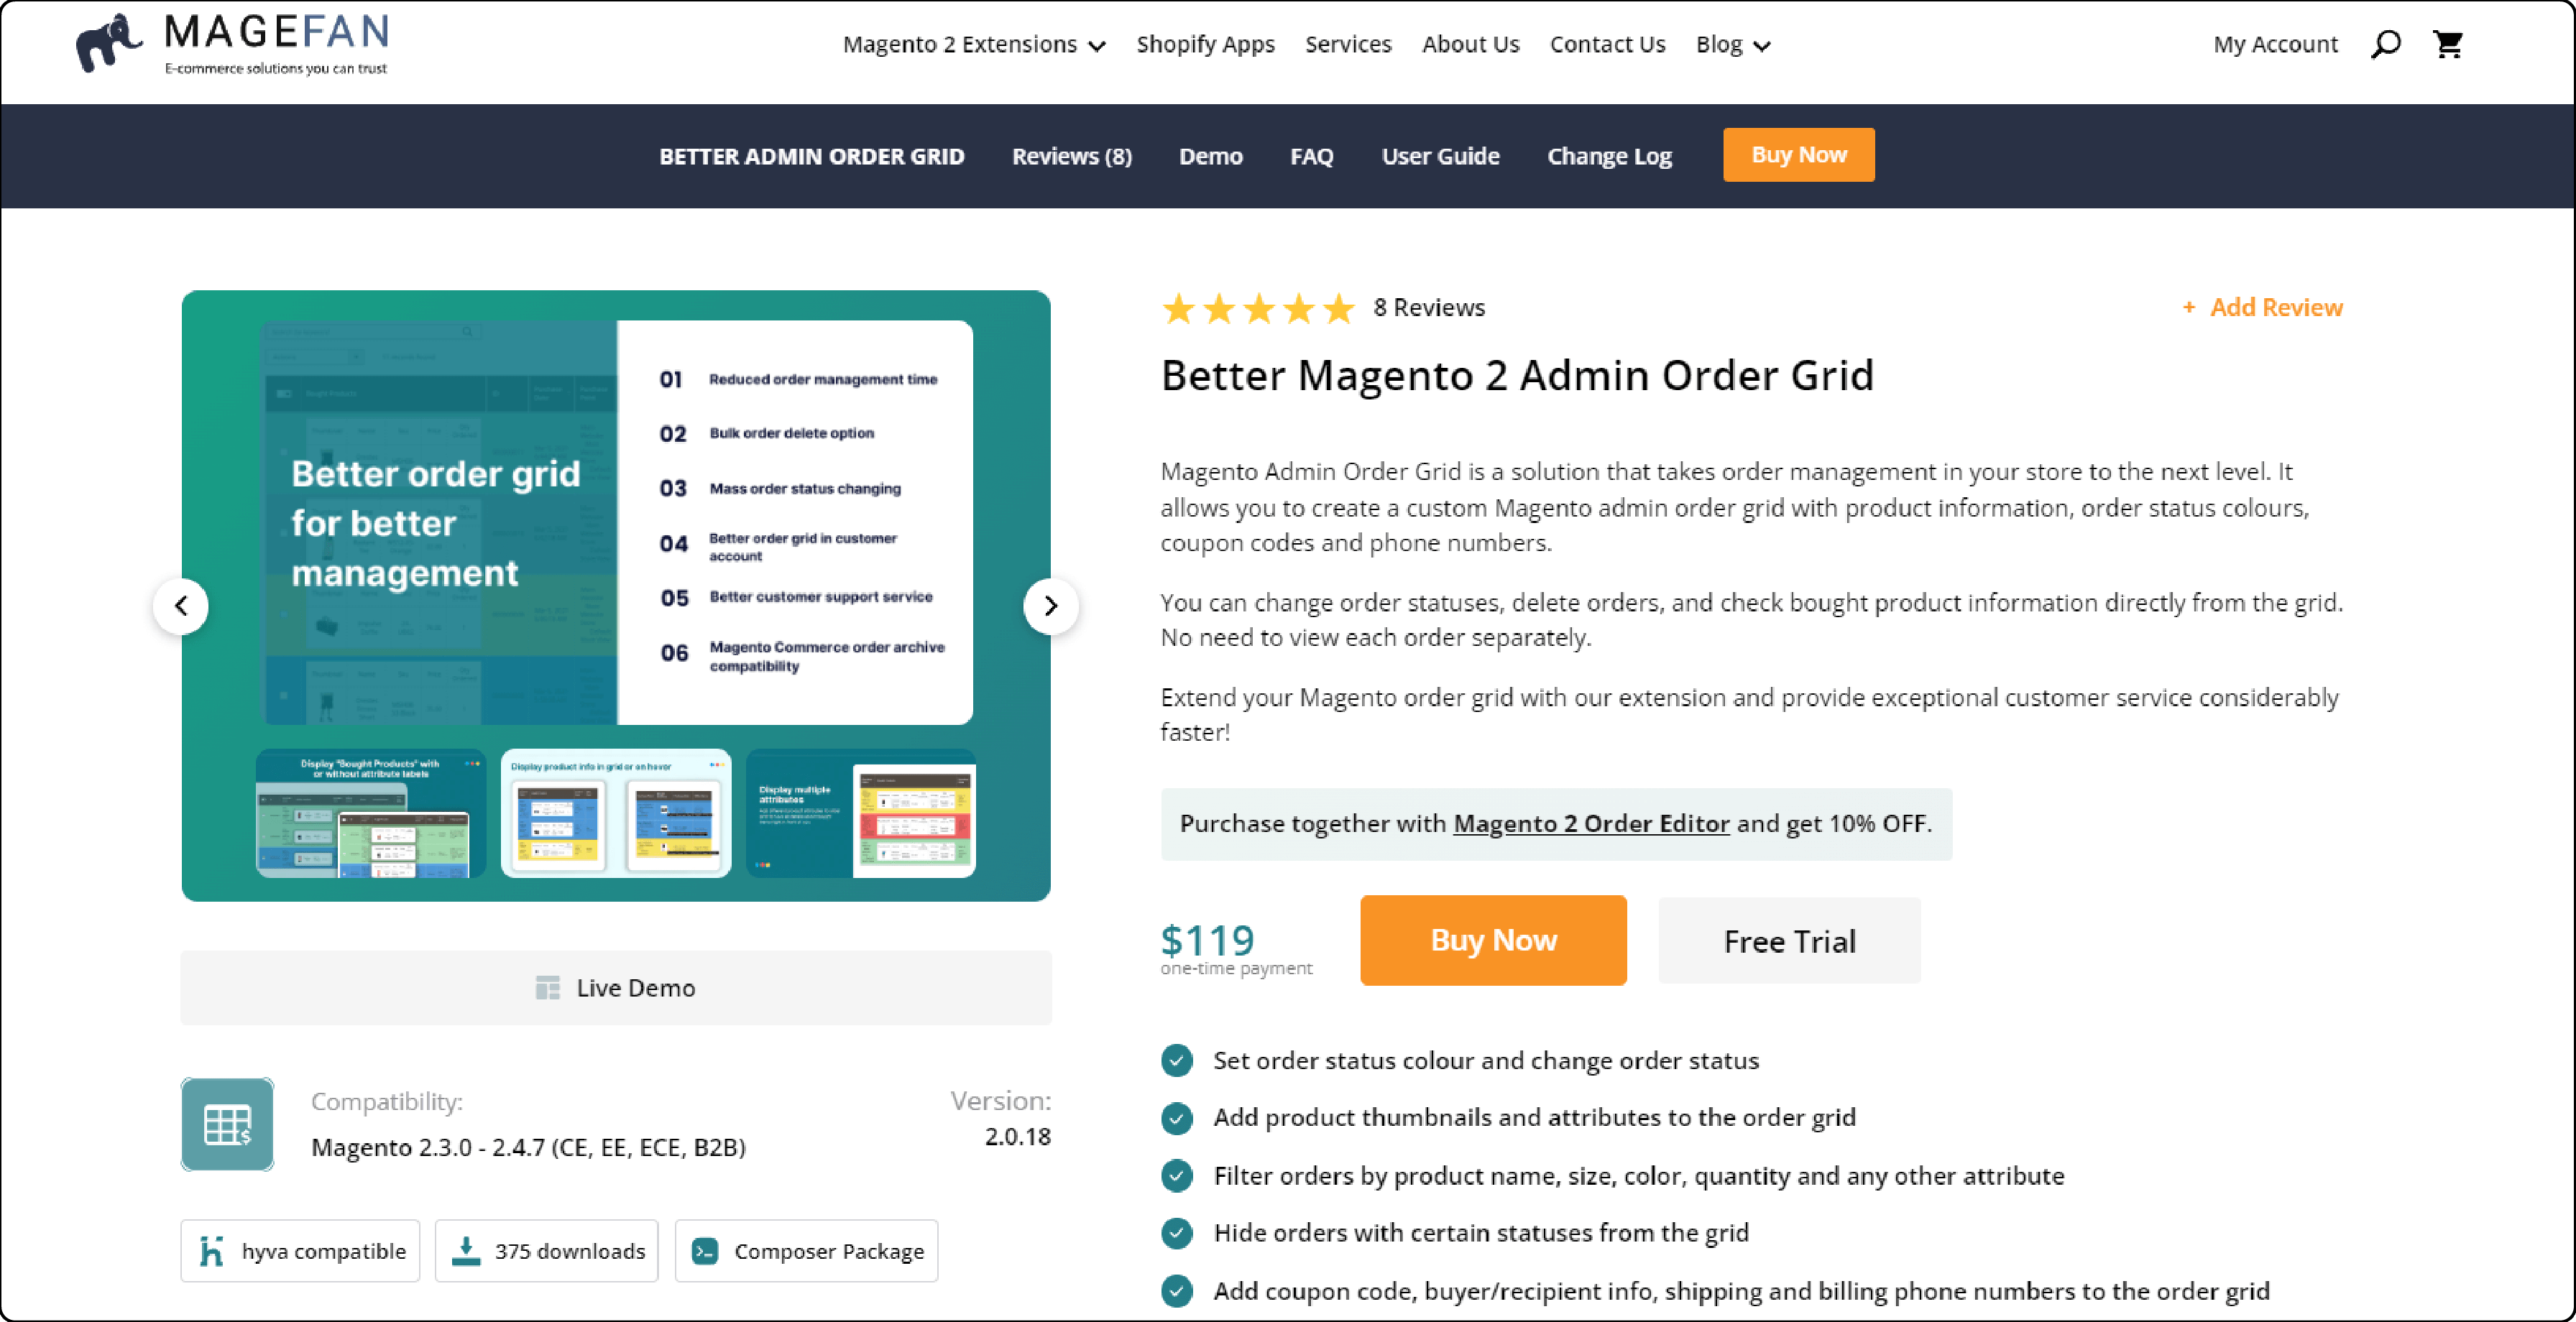The width and height of the screenshot is (2576, 1322).
Task: Launch the Live Demo button
Action: pyautogui.click(x=616, y=988)
